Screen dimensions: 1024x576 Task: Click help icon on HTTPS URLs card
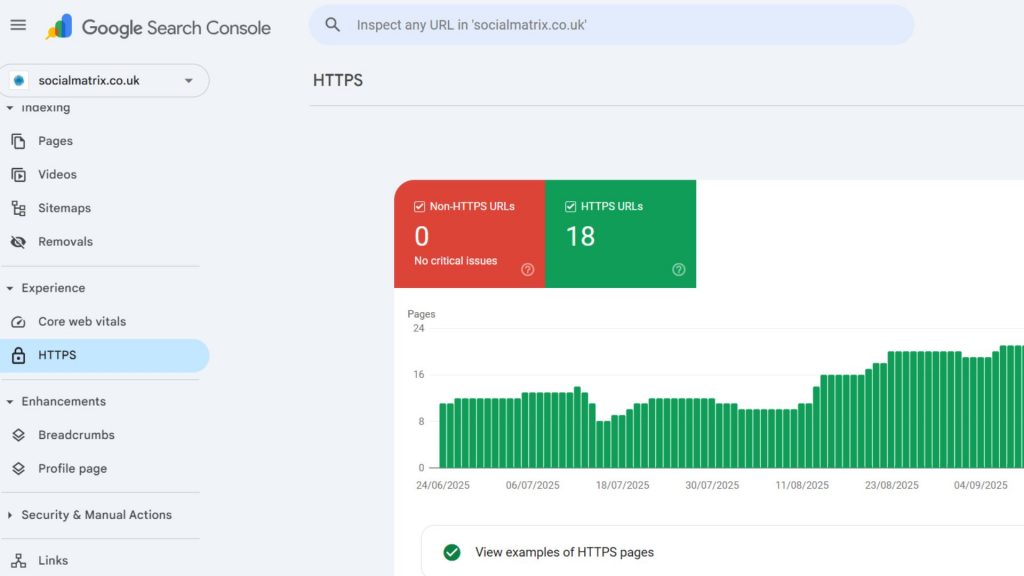(x=679, y=269)
